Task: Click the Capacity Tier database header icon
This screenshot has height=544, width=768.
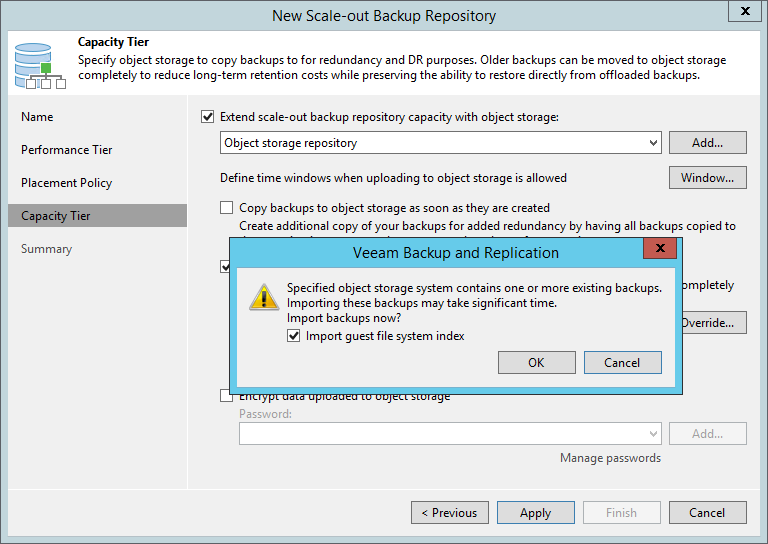Action: (x=38, y=63)
